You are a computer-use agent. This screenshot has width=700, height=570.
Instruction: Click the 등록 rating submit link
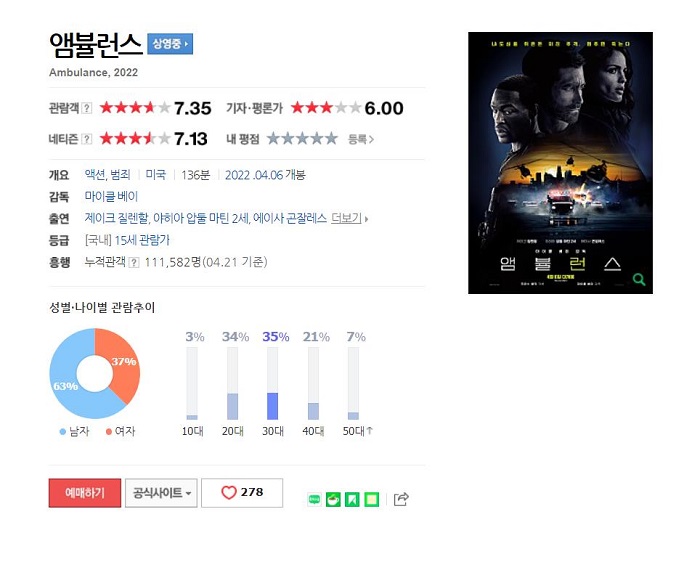pos(361,139)
